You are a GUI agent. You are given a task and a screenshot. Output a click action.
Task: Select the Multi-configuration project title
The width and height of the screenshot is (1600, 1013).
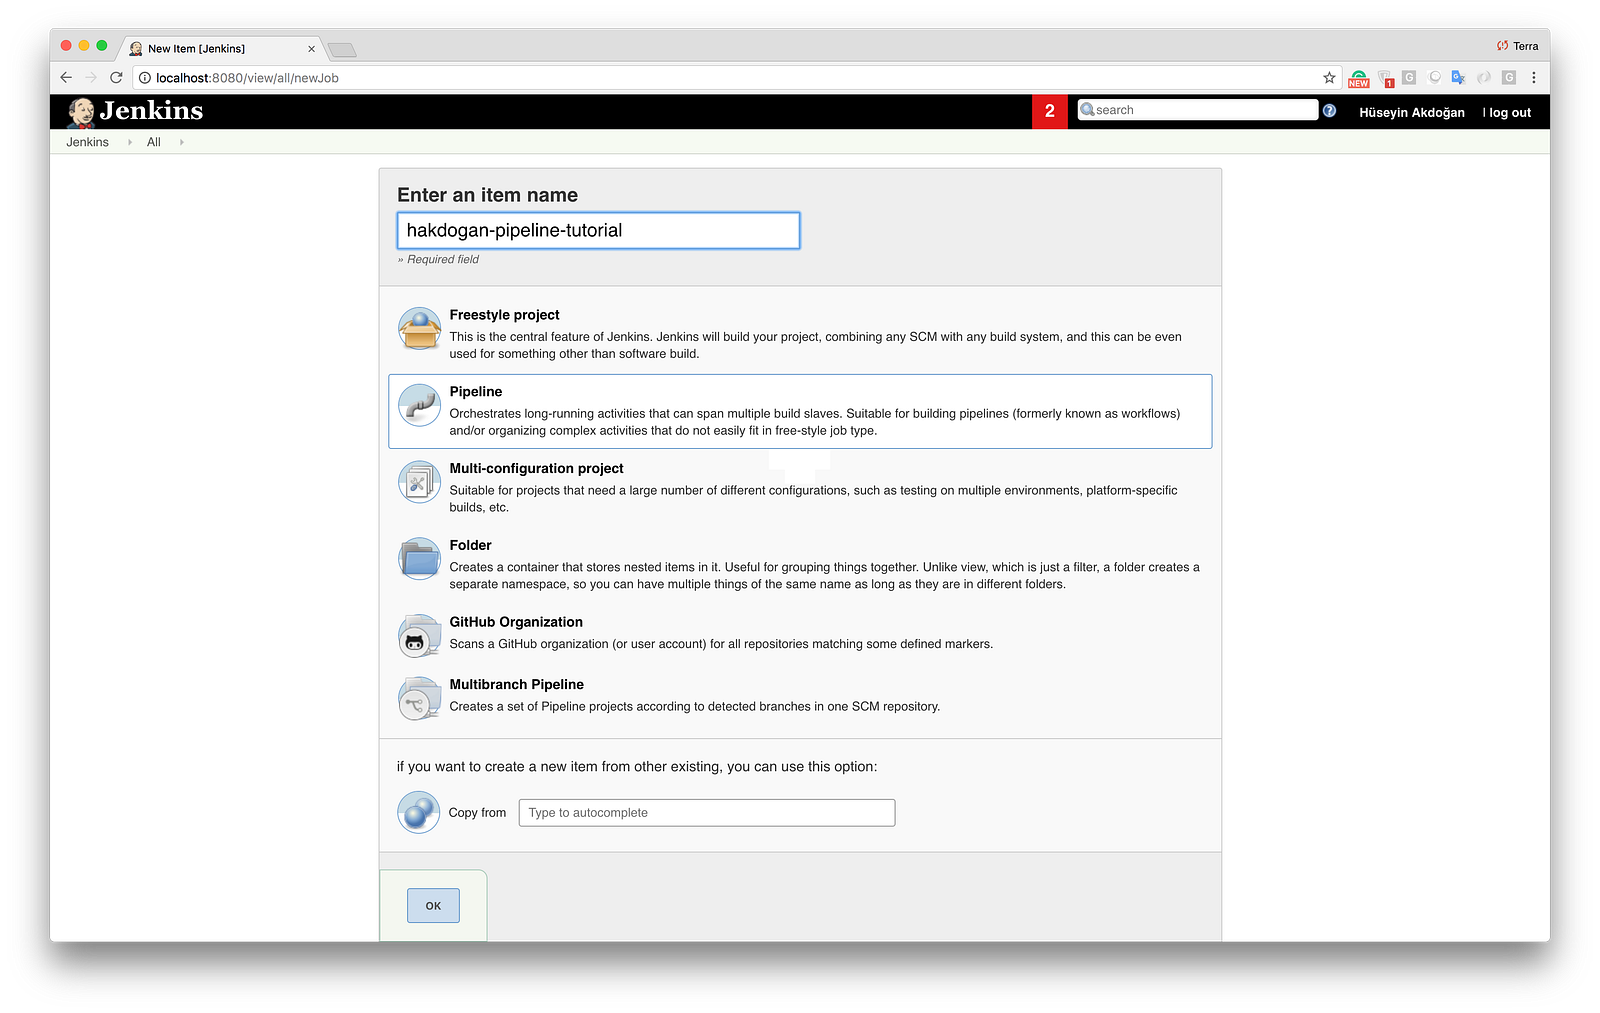coord(536,468)
